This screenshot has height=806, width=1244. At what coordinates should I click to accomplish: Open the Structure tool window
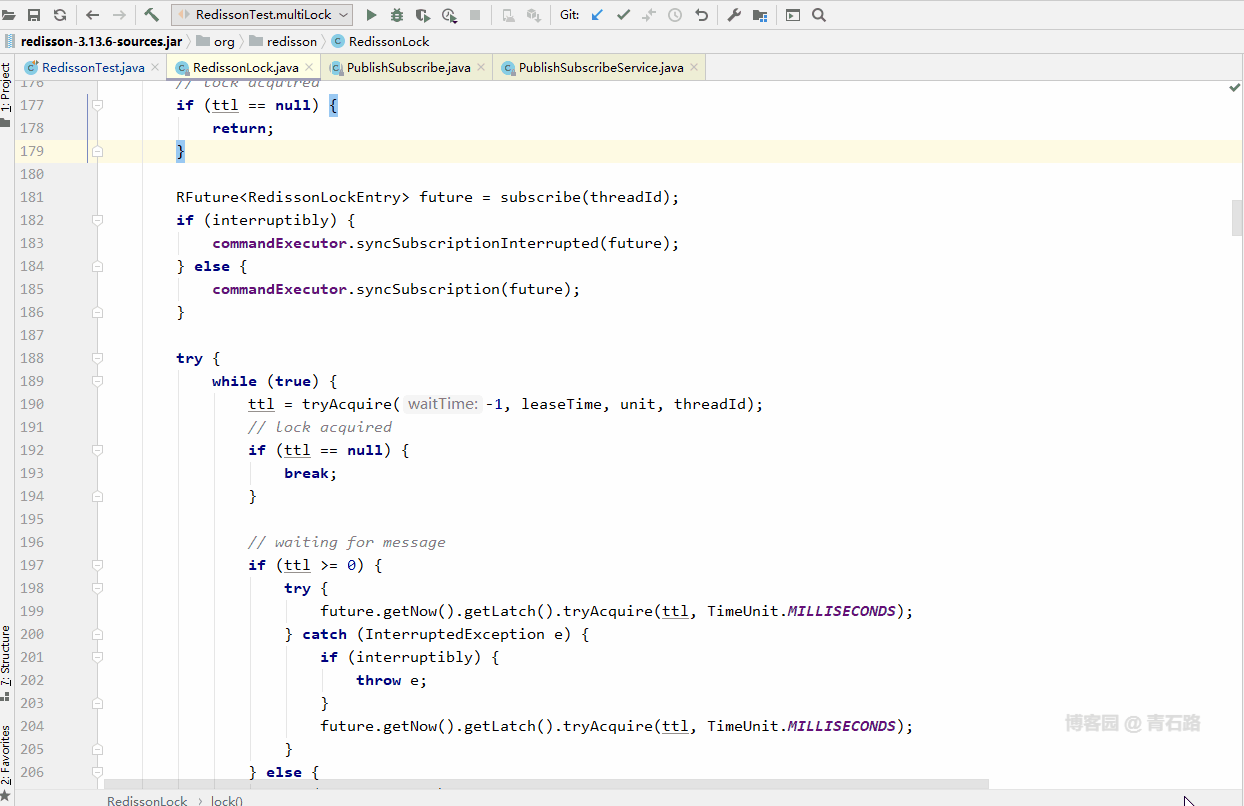pyautogui.click(x=6, y=662)
